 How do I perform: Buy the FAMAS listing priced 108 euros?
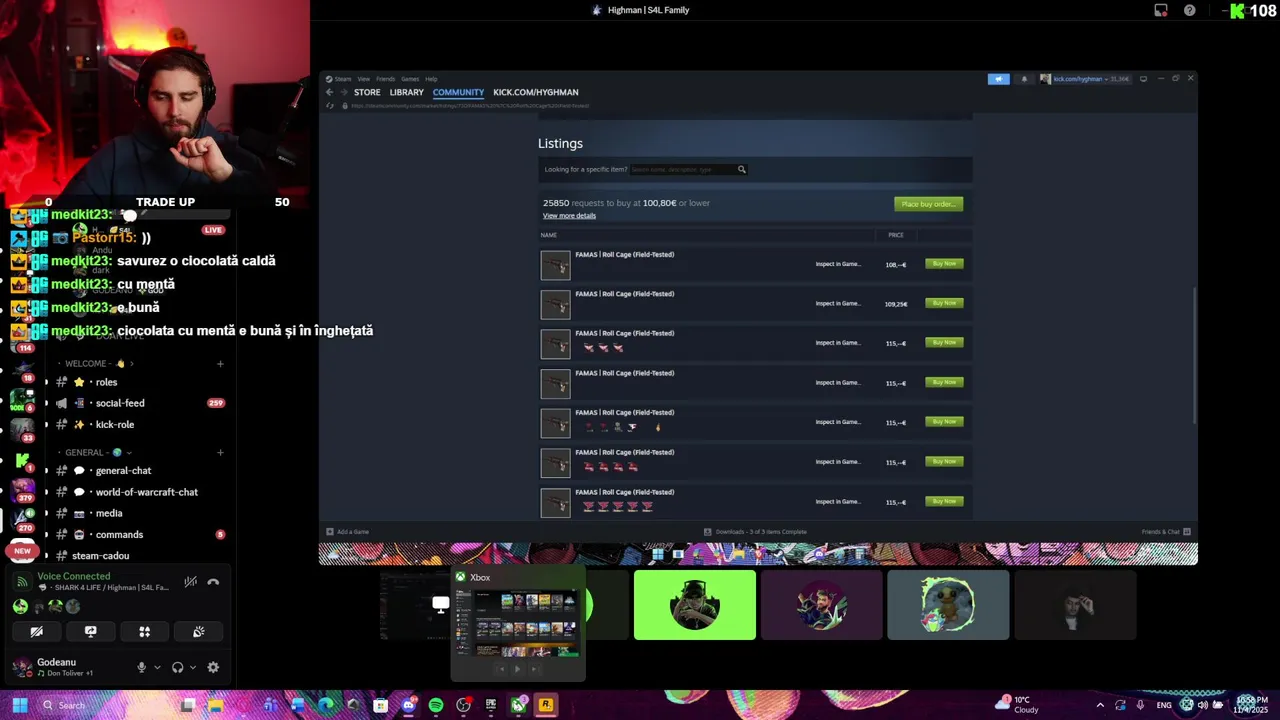coord(944,264)
